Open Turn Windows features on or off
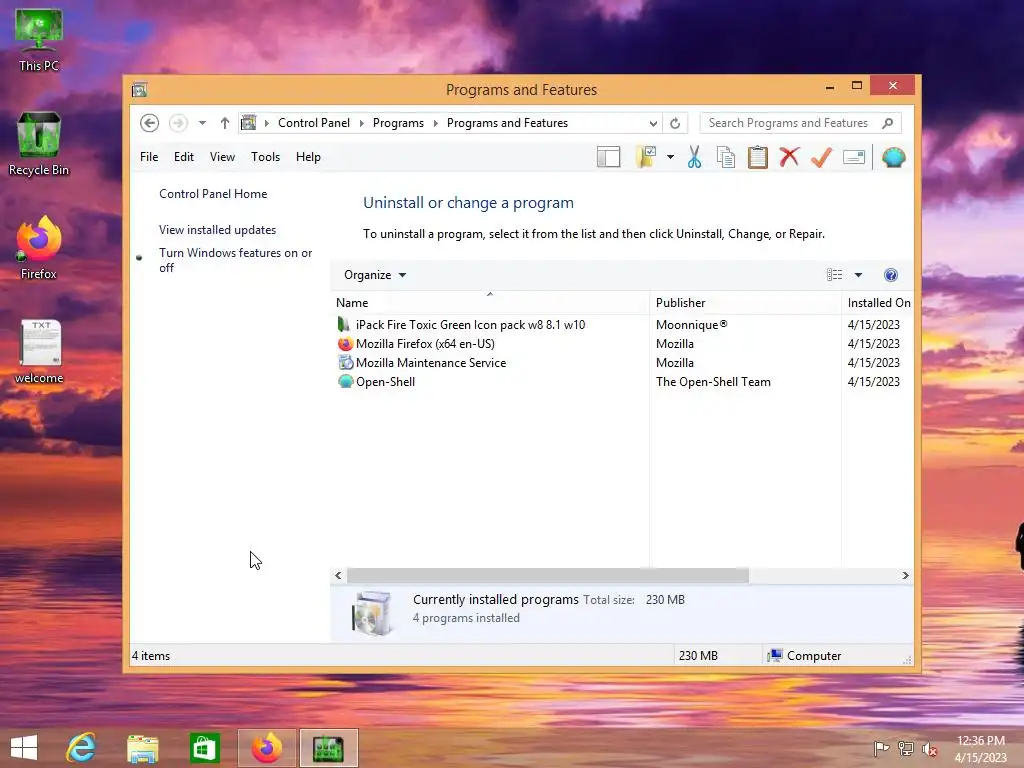This screenshot has height=768, width=1024. point(235,260)
